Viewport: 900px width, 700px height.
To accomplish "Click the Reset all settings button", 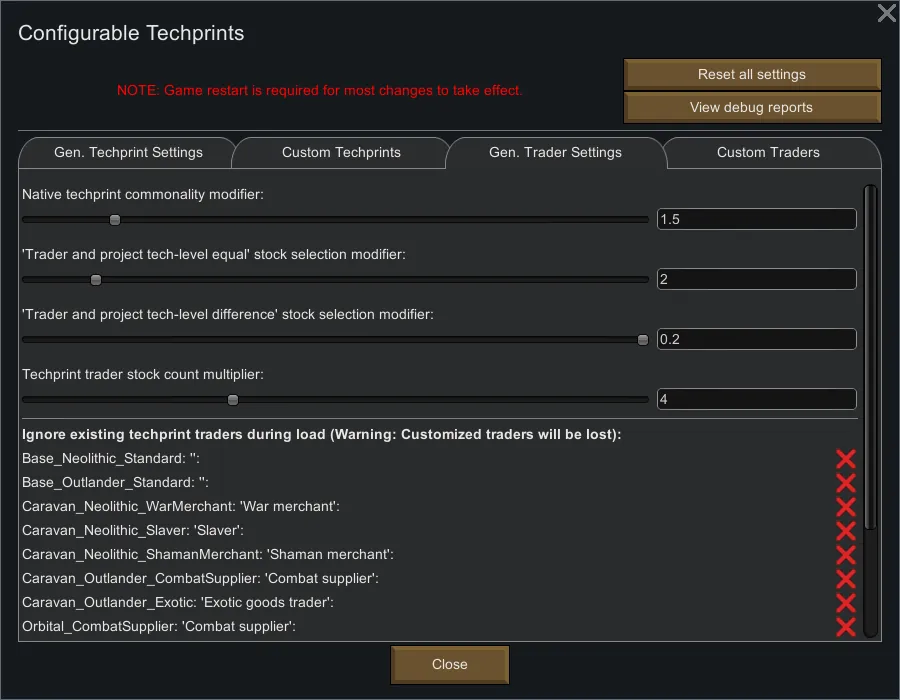I will 752,75.
